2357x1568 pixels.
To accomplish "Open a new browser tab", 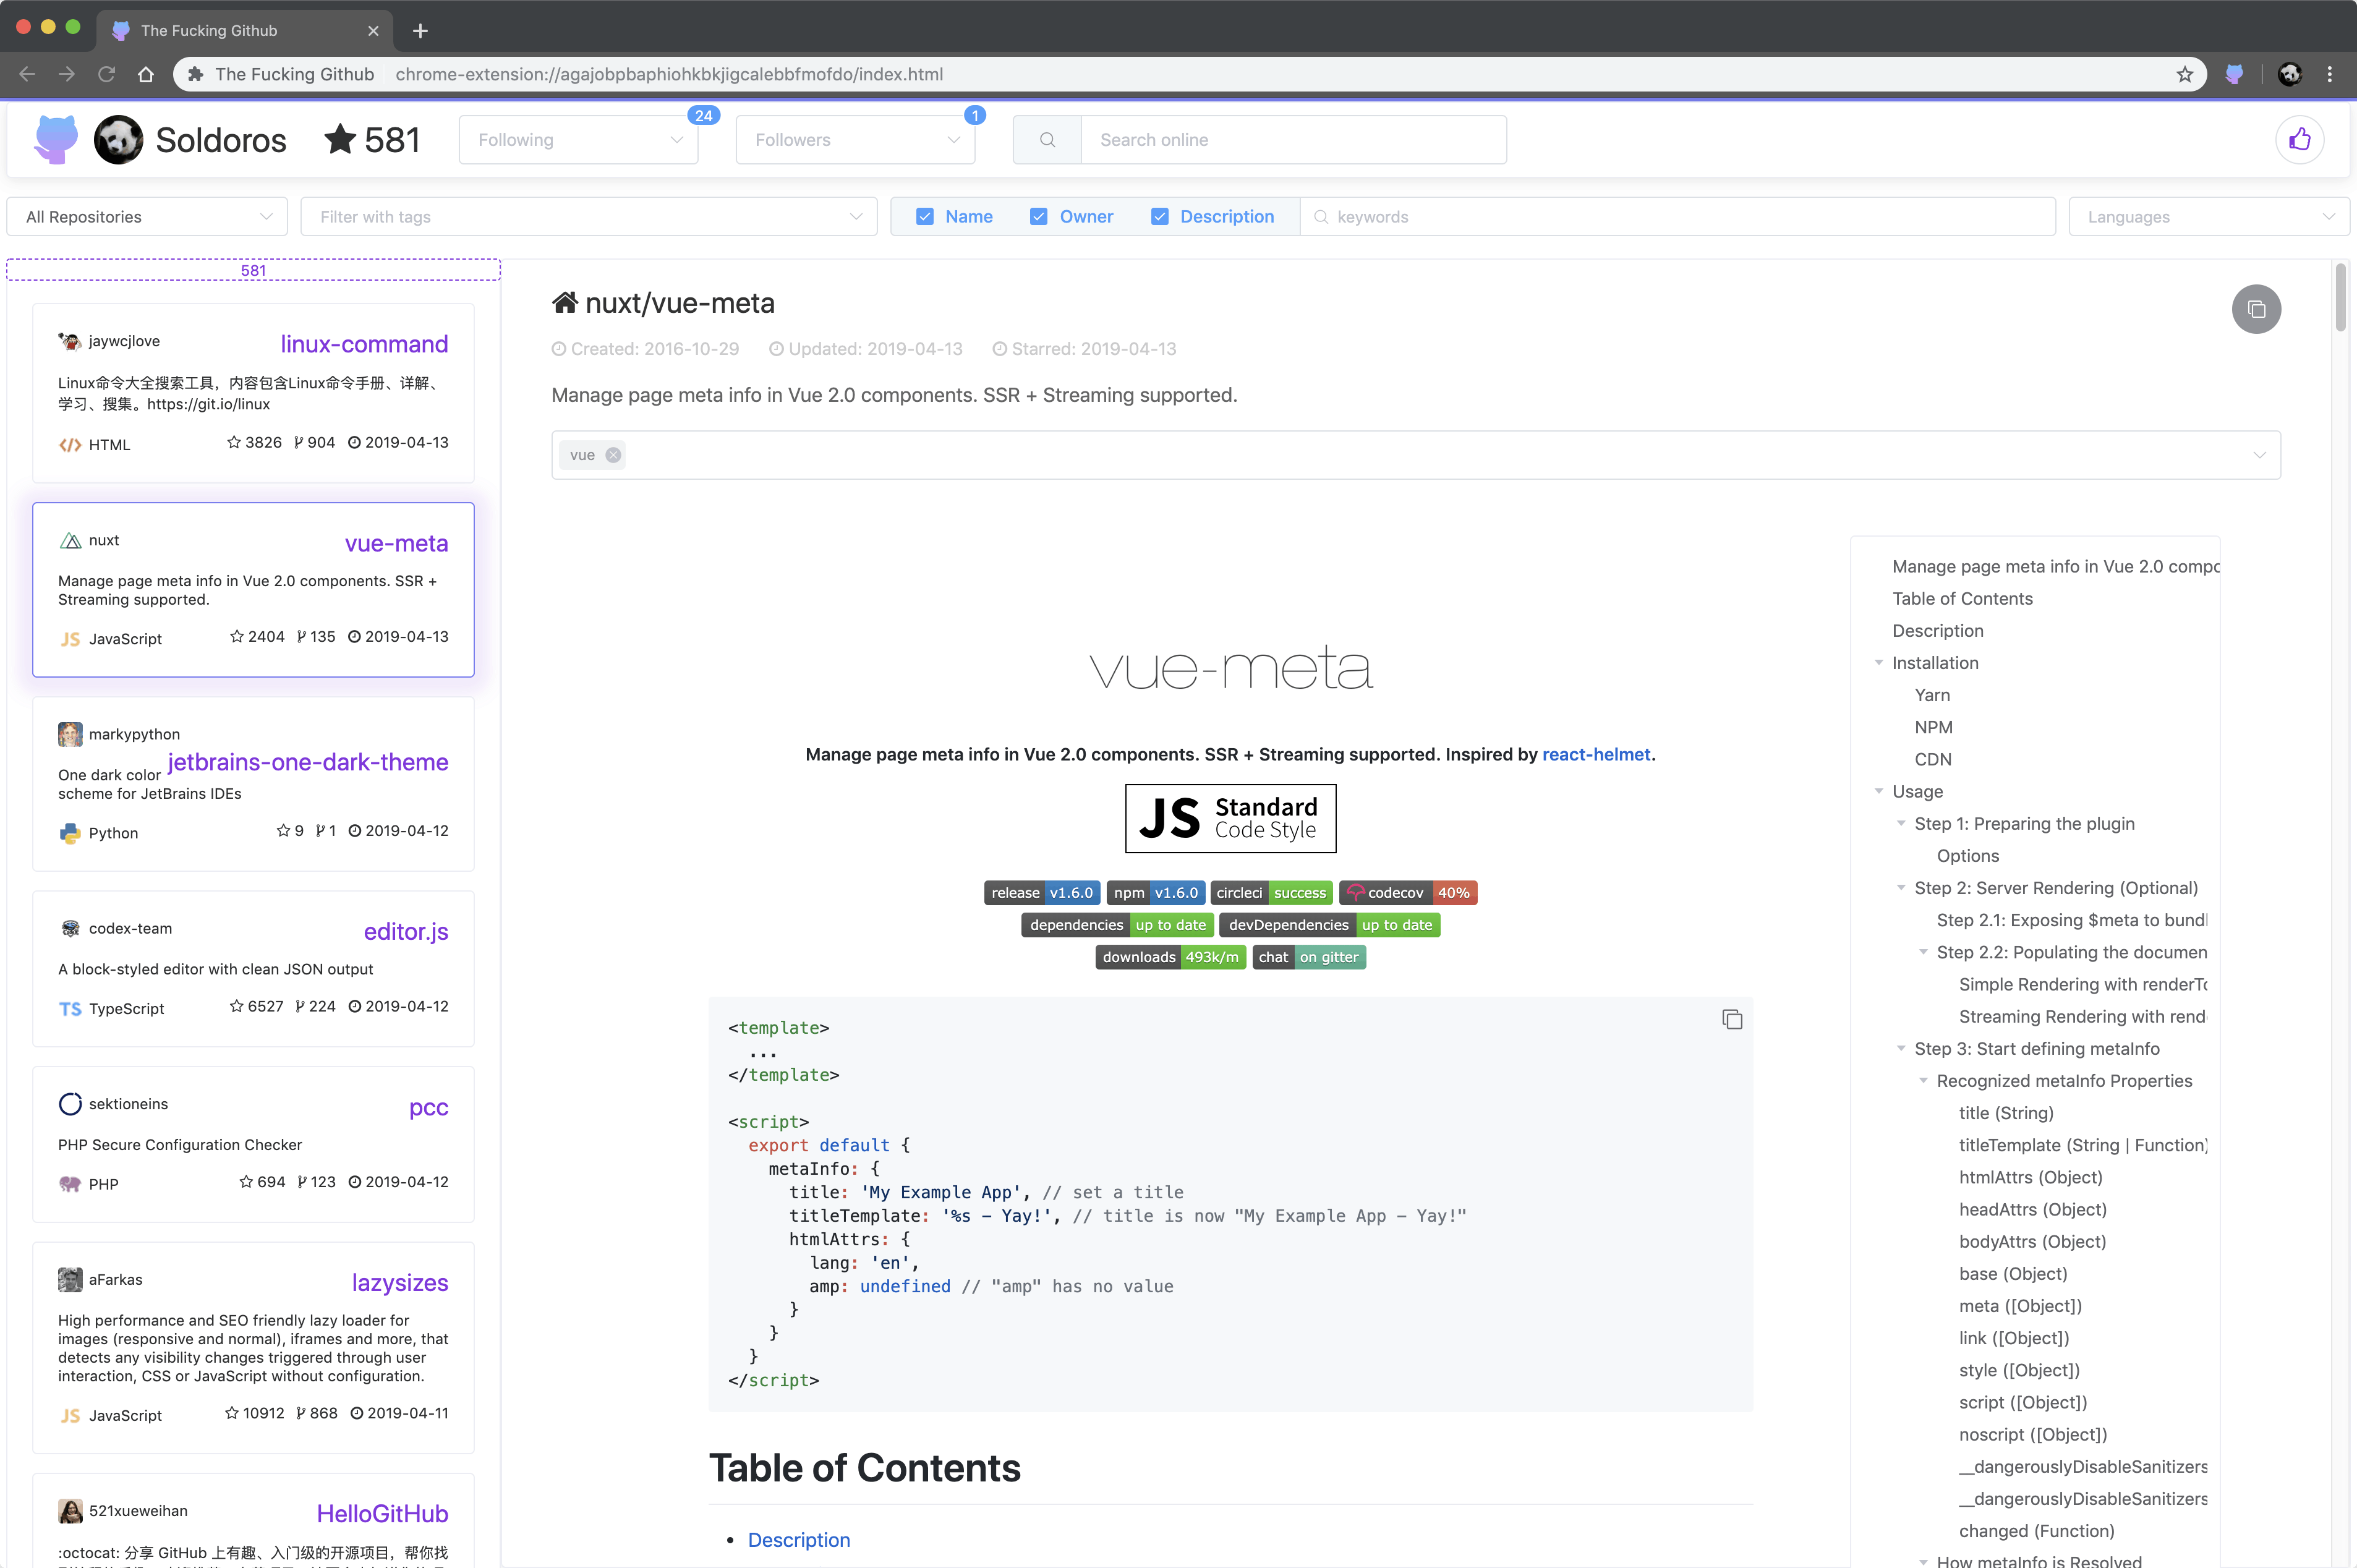I will point(420,31).
